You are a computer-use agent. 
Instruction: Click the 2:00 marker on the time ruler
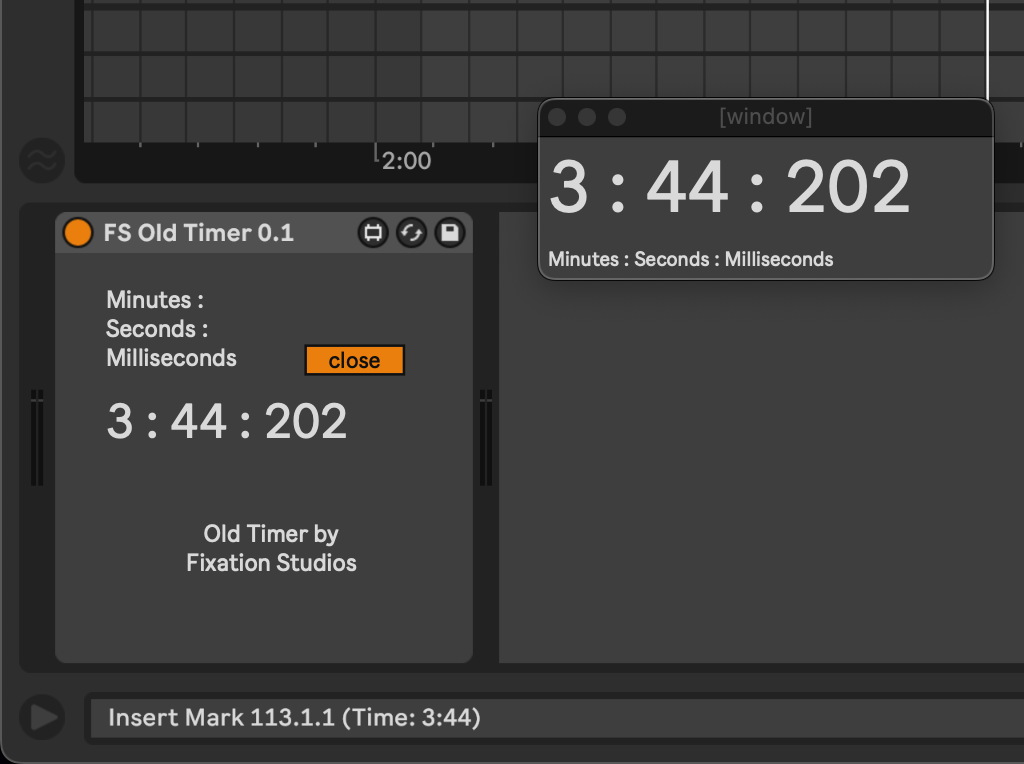405,160
